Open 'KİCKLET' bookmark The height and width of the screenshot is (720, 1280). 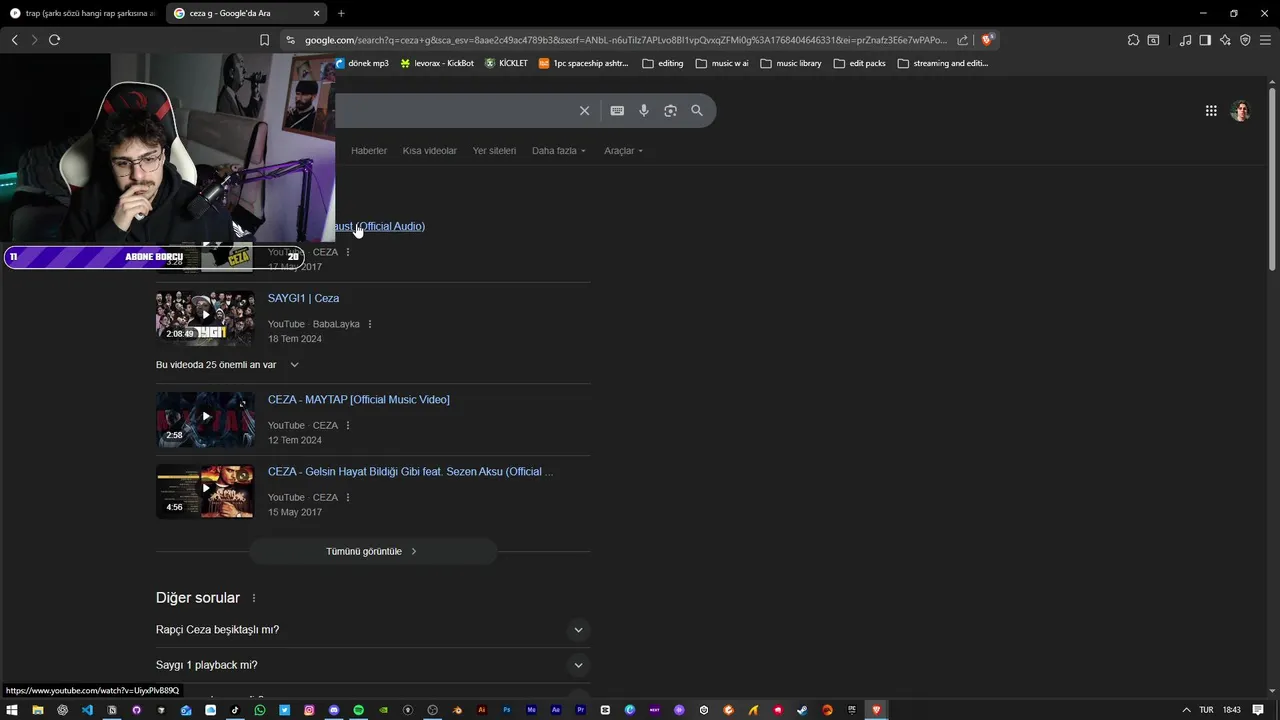506,63
